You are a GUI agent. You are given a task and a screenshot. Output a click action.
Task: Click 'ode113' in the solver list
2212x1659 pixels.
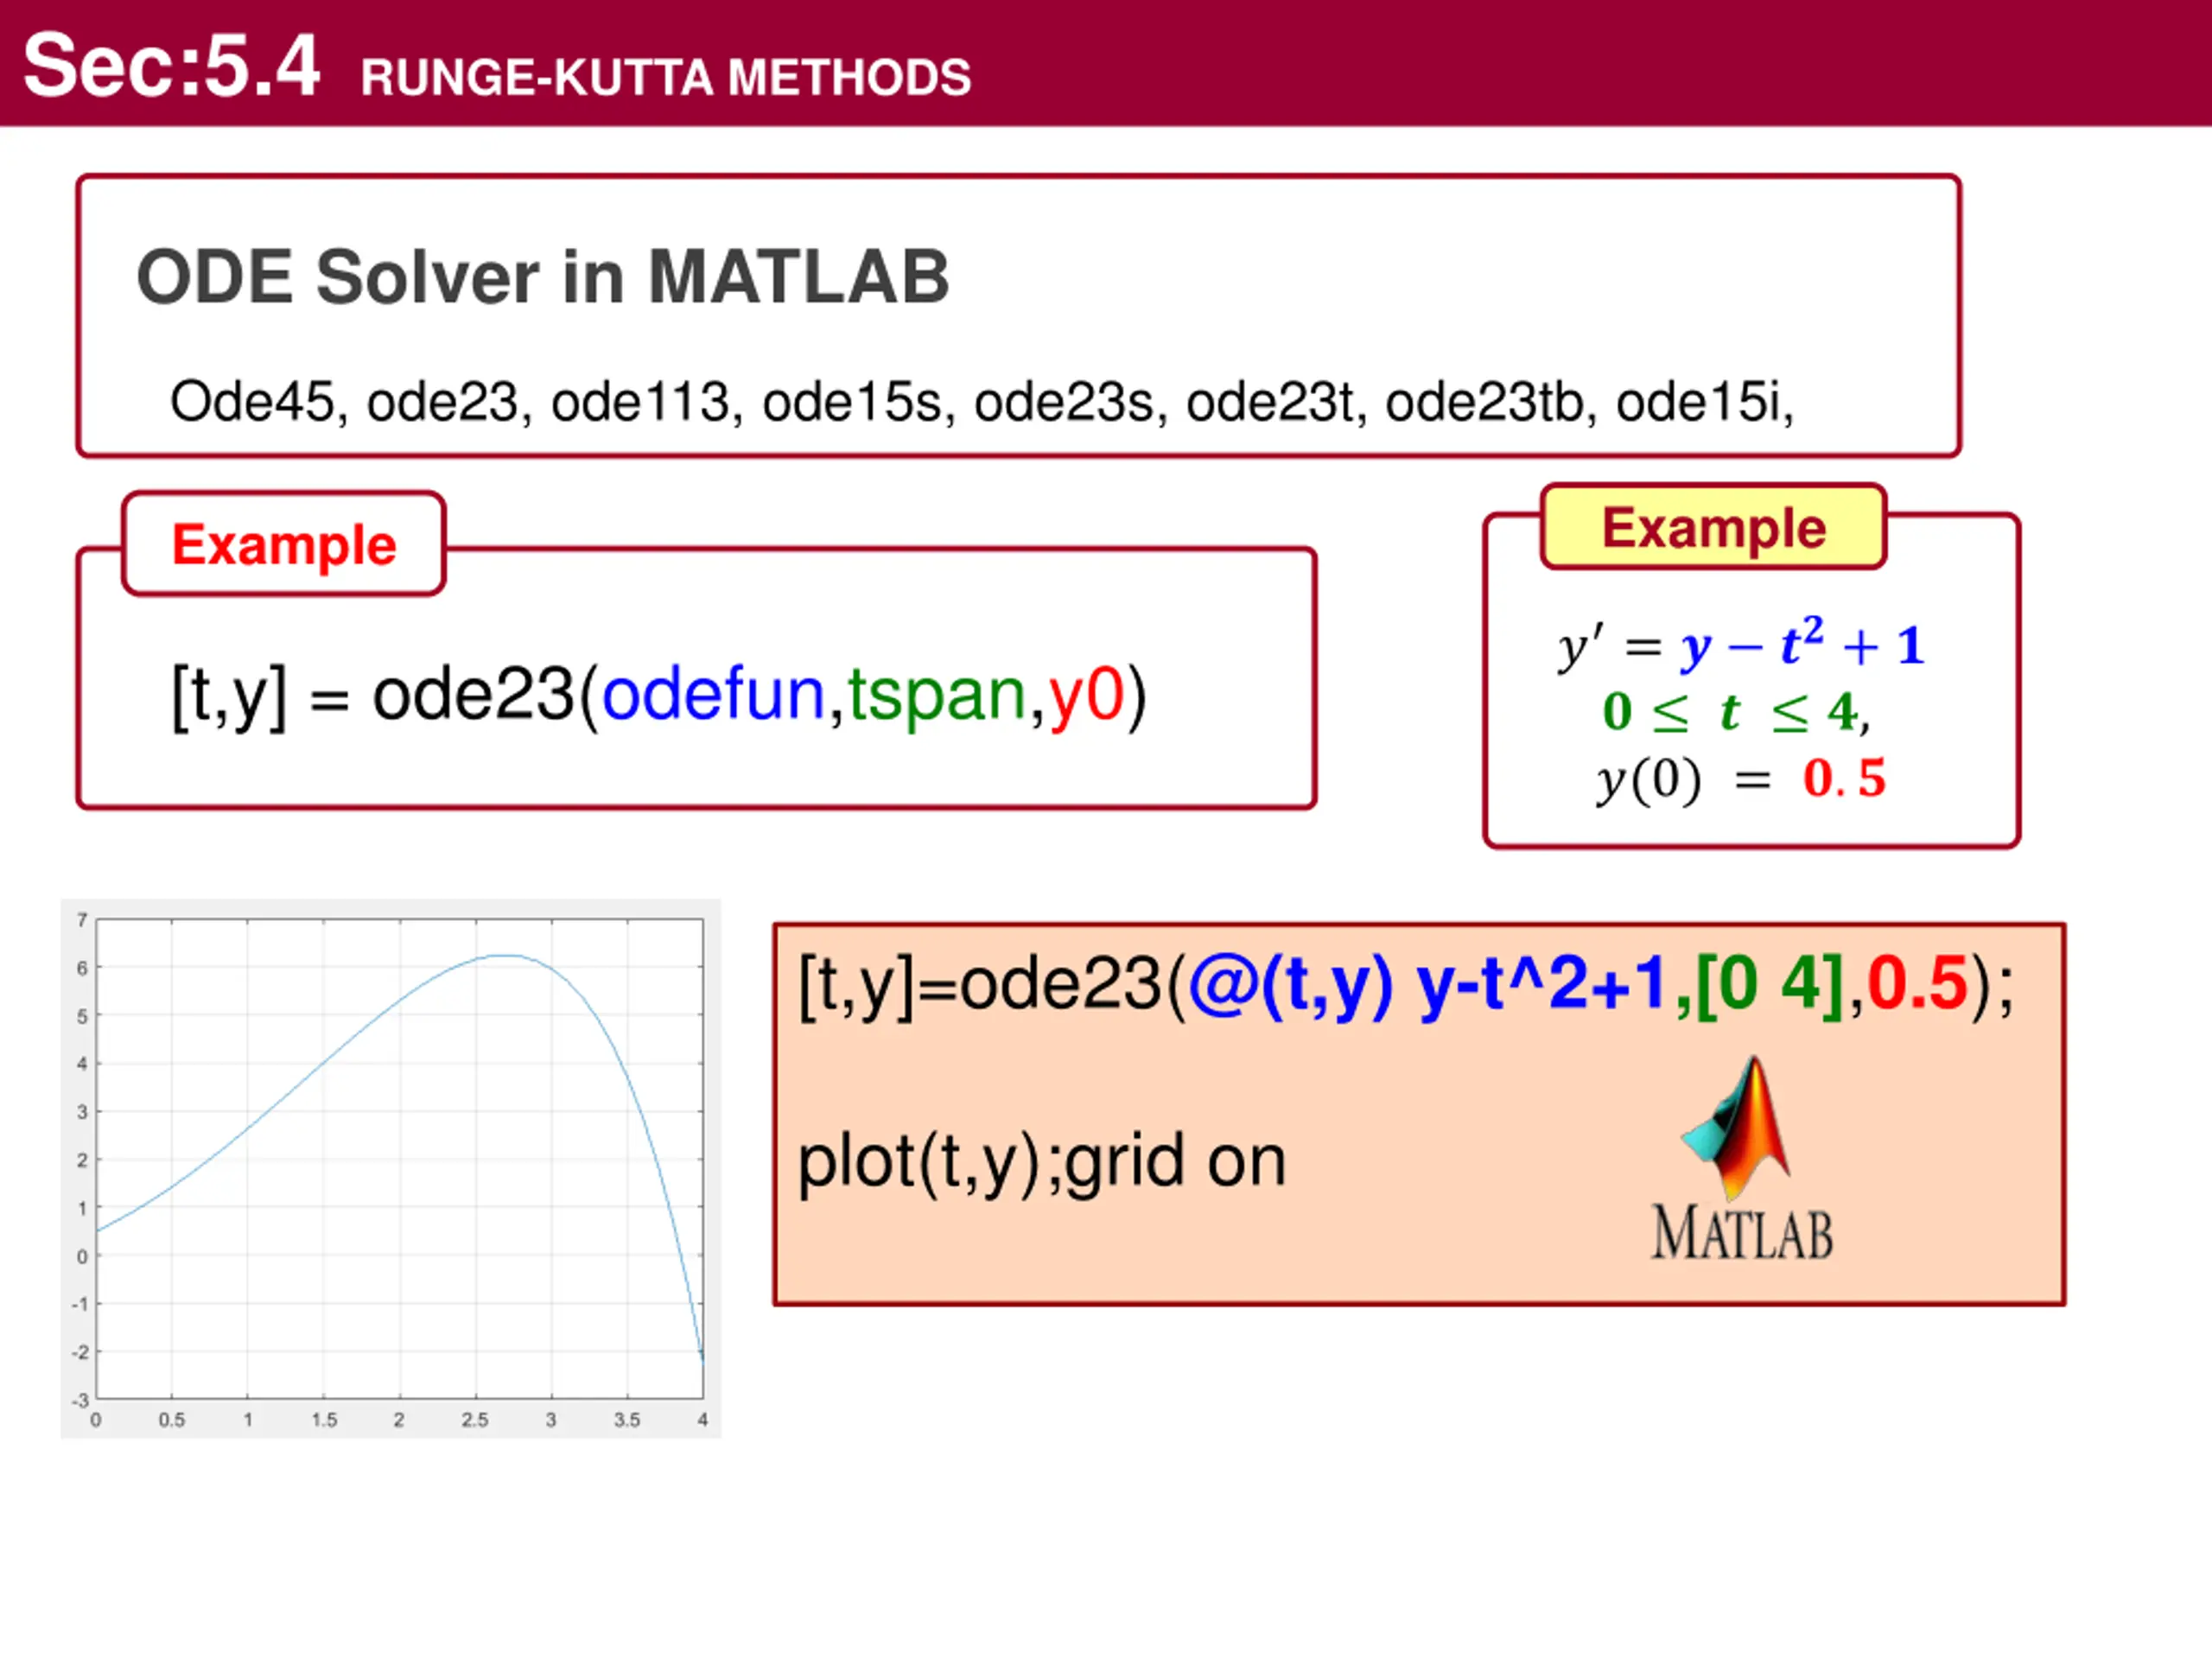(x=640, y=402)
